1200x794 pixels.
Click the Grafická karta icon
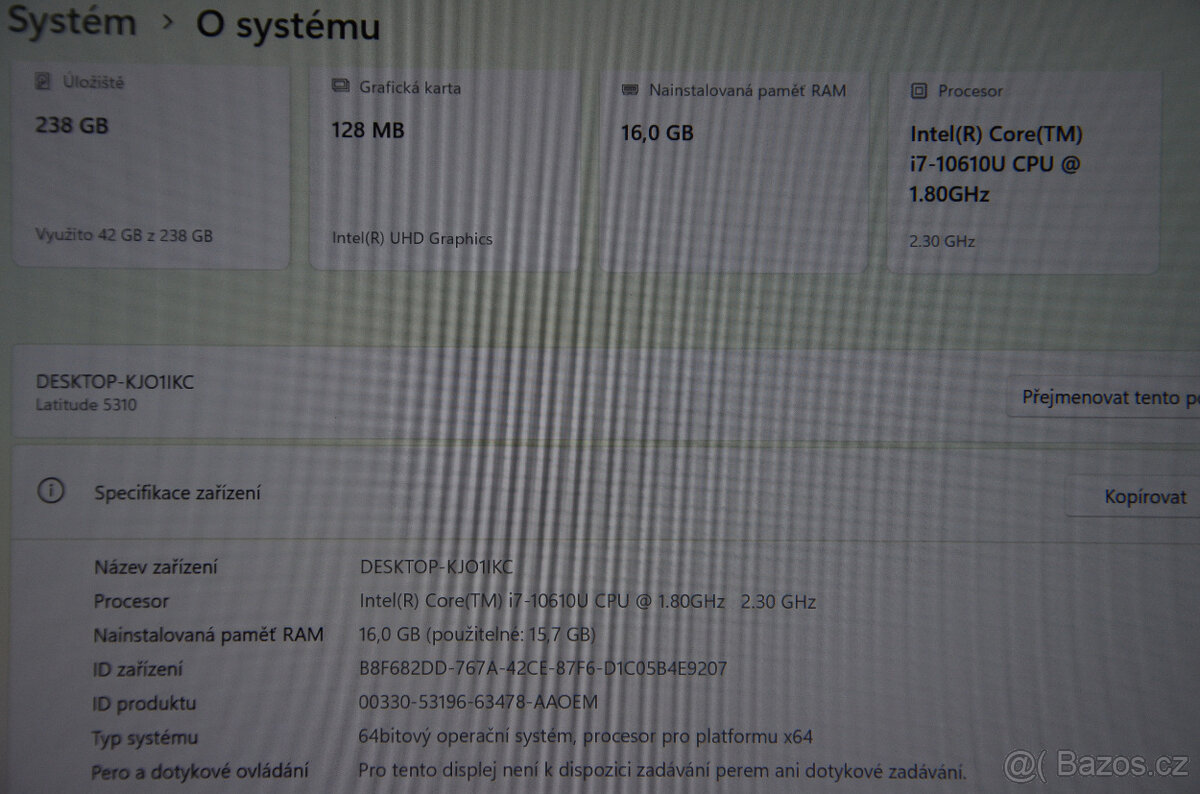[340, 87]
